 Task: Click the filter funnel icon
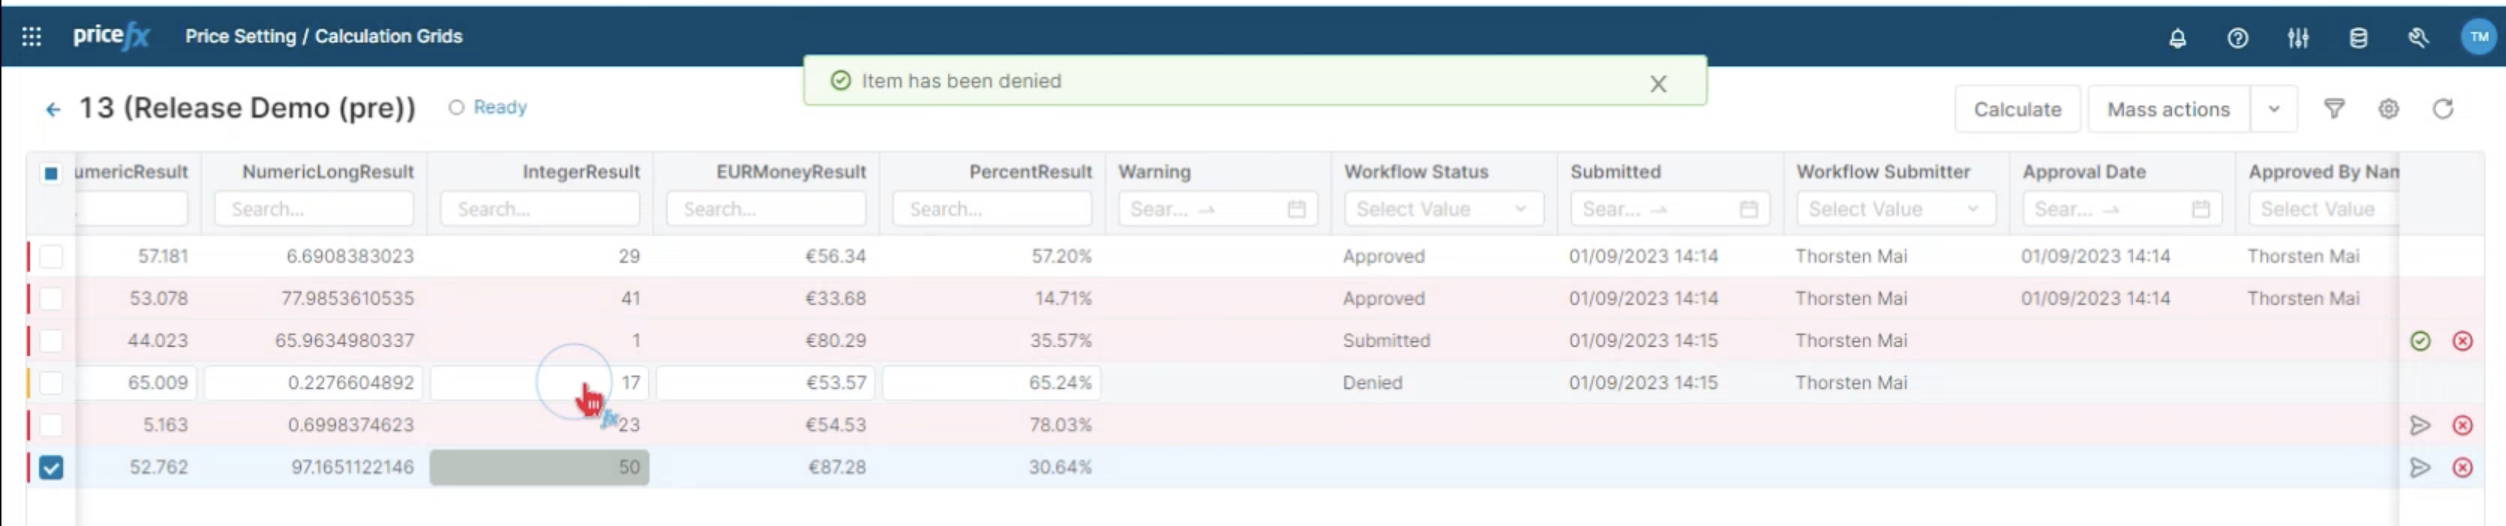(2333, 109)
